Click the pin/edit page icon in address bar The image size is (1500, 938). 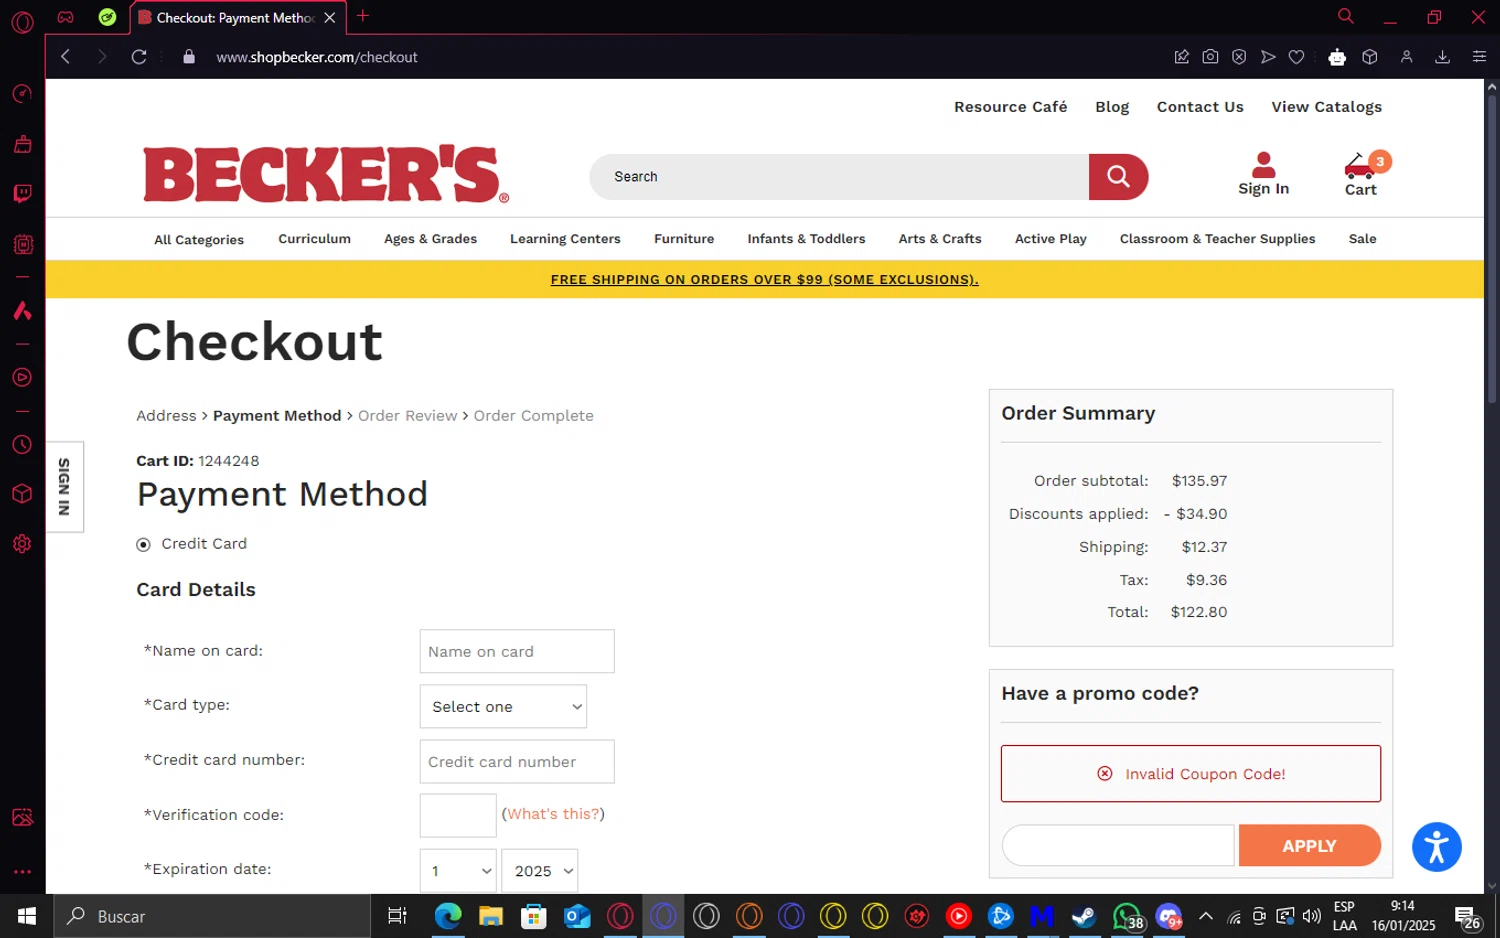[x=1181, y=57]
